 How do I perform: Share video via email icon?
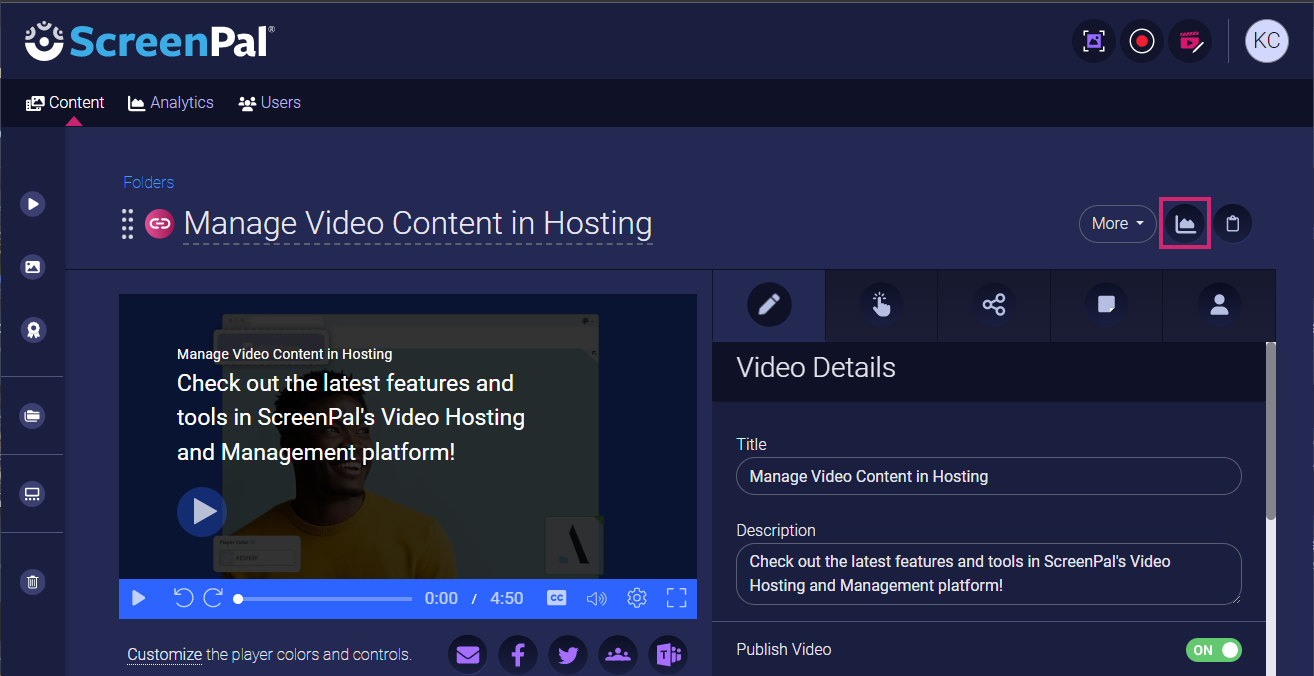(468, 655)
